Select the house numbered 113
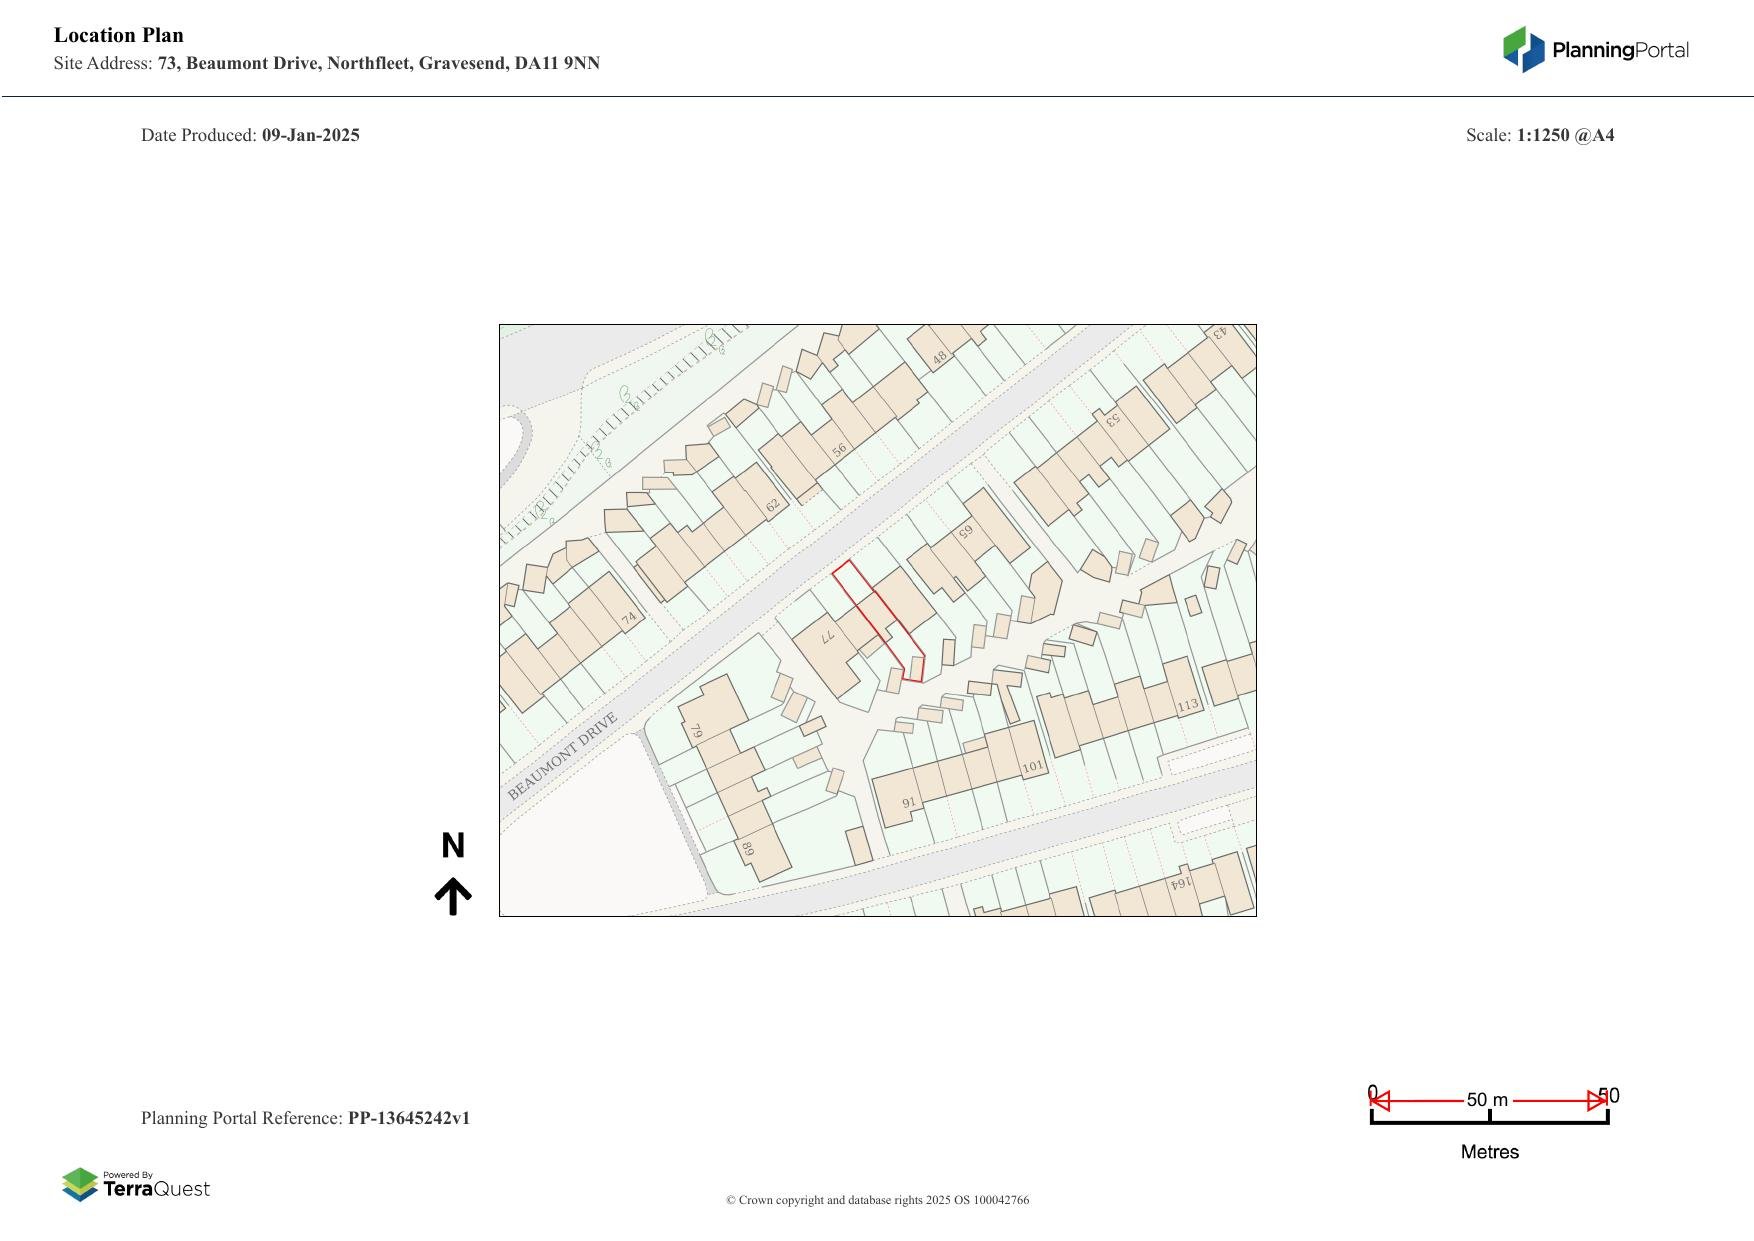Image resolution: width=1754 pixels, height=1241 pixels. [1187, 705]
